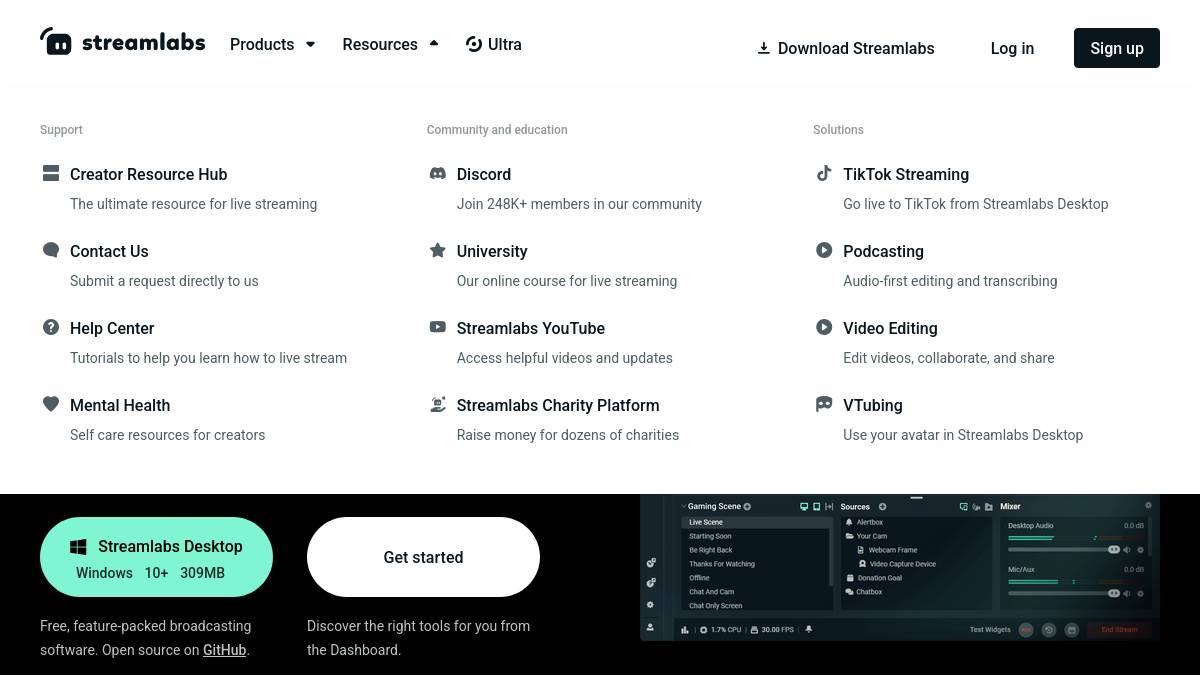Image resolution: width=1200 pixels, height=675 pixels.
Task: Click 'Community and education' heading
Action: click(x=497, y=130)
